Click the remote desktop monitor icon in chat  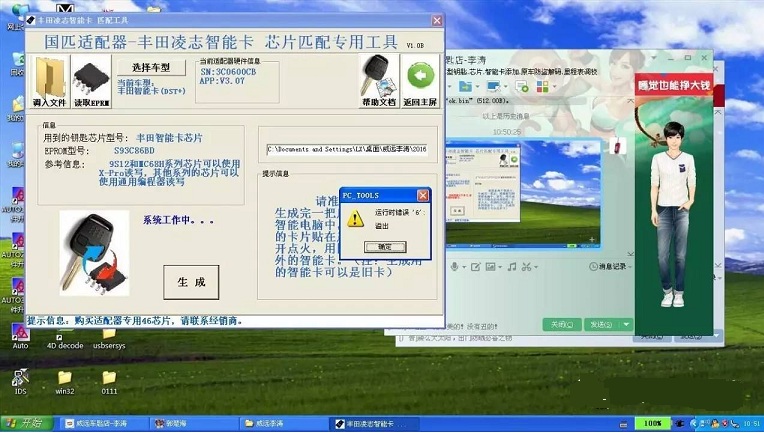coord(493,86)
